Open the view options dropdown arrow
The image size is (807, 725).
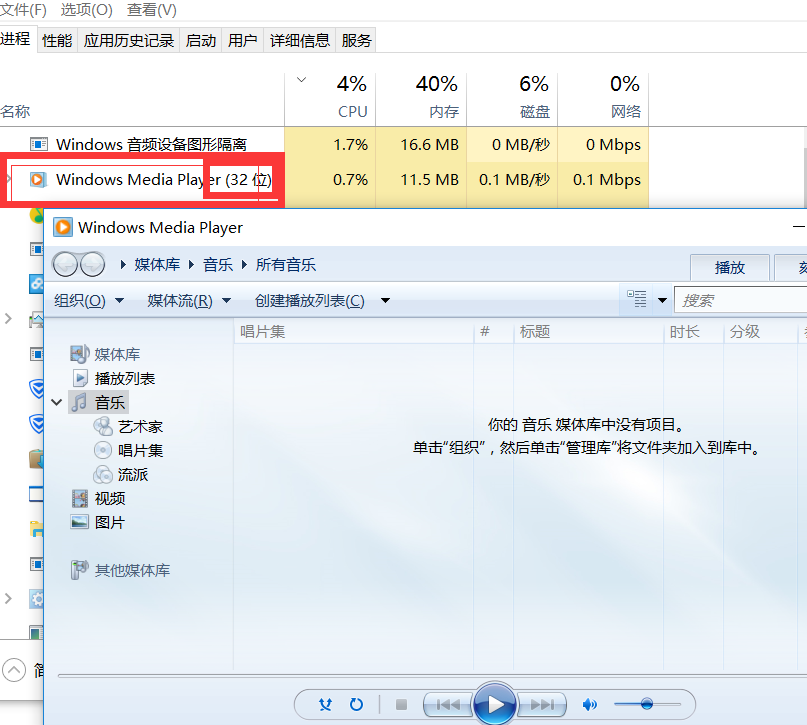662,300
